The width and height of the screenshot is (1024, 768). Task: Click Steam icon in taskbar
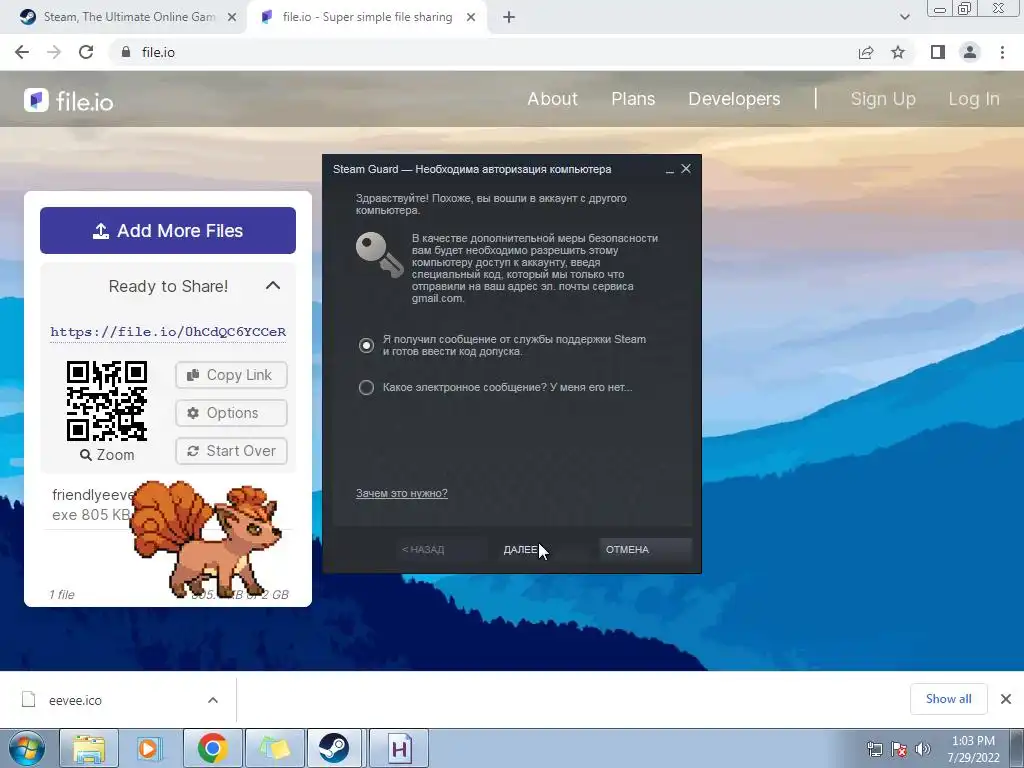coord(334,748)
